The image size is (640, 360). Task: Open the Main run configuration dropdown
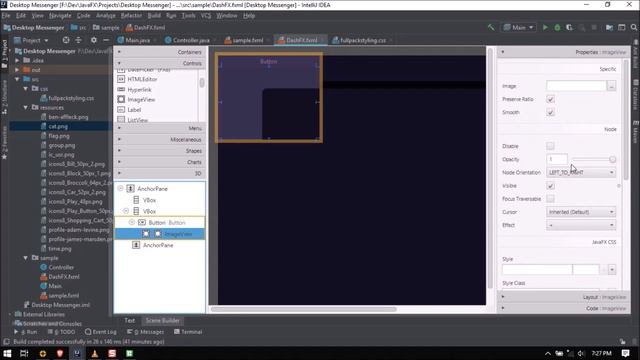pyautogui.click(x=518, y=27)
